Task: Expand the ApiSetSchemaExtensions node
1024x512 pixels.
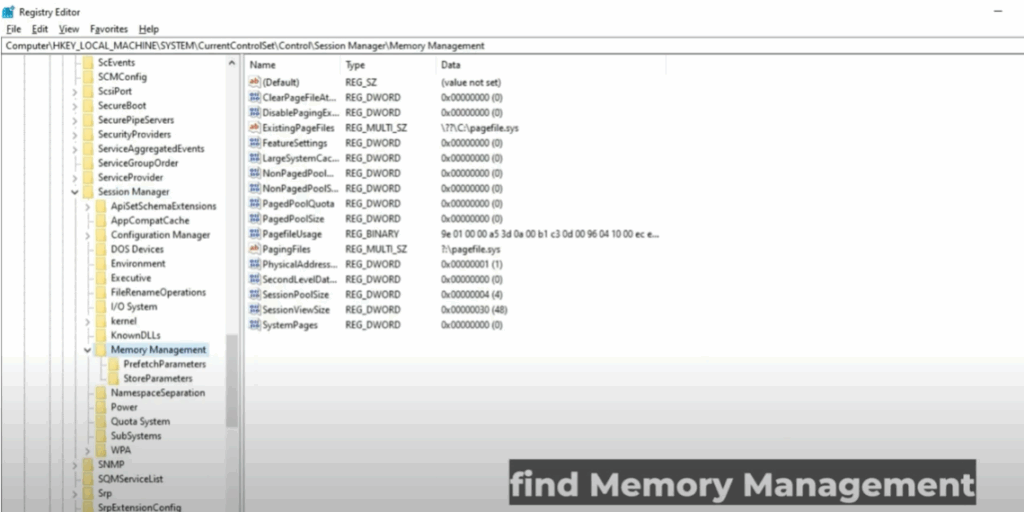Action: 88,206
